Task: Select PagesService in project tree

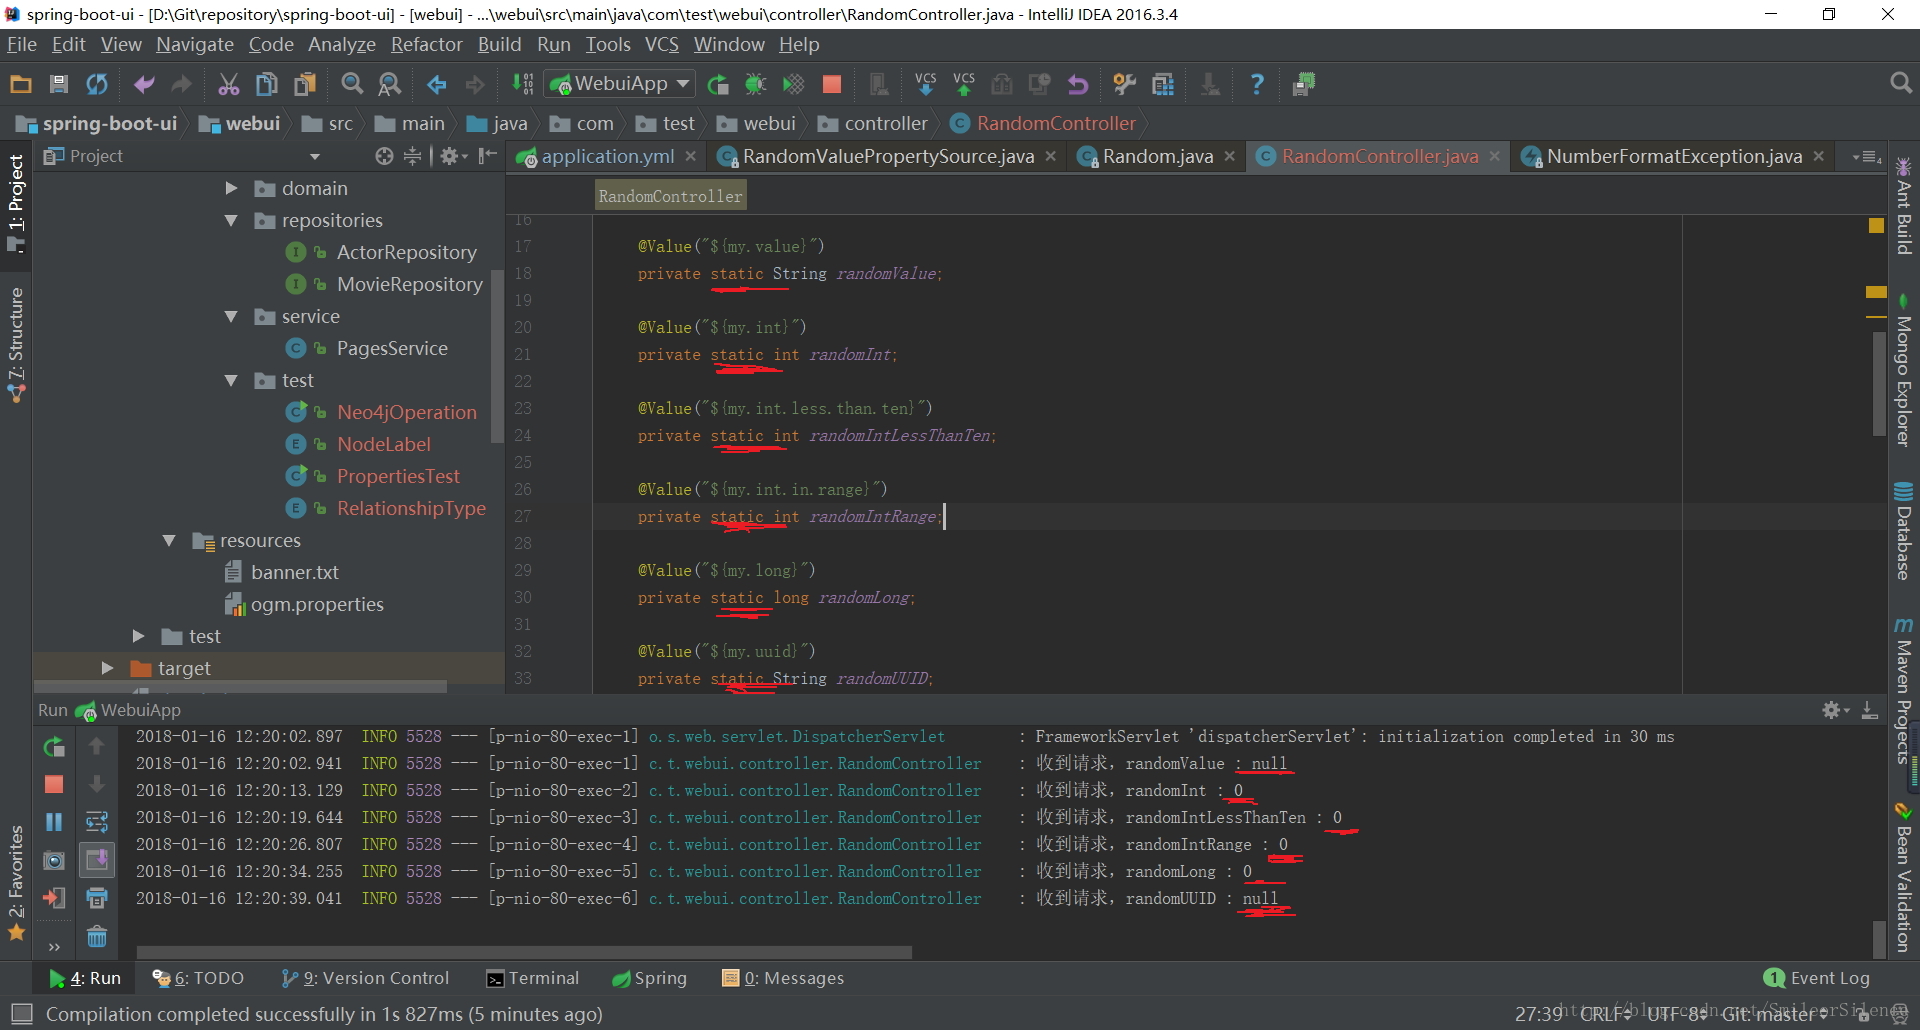Action: [x=392, y=348]
